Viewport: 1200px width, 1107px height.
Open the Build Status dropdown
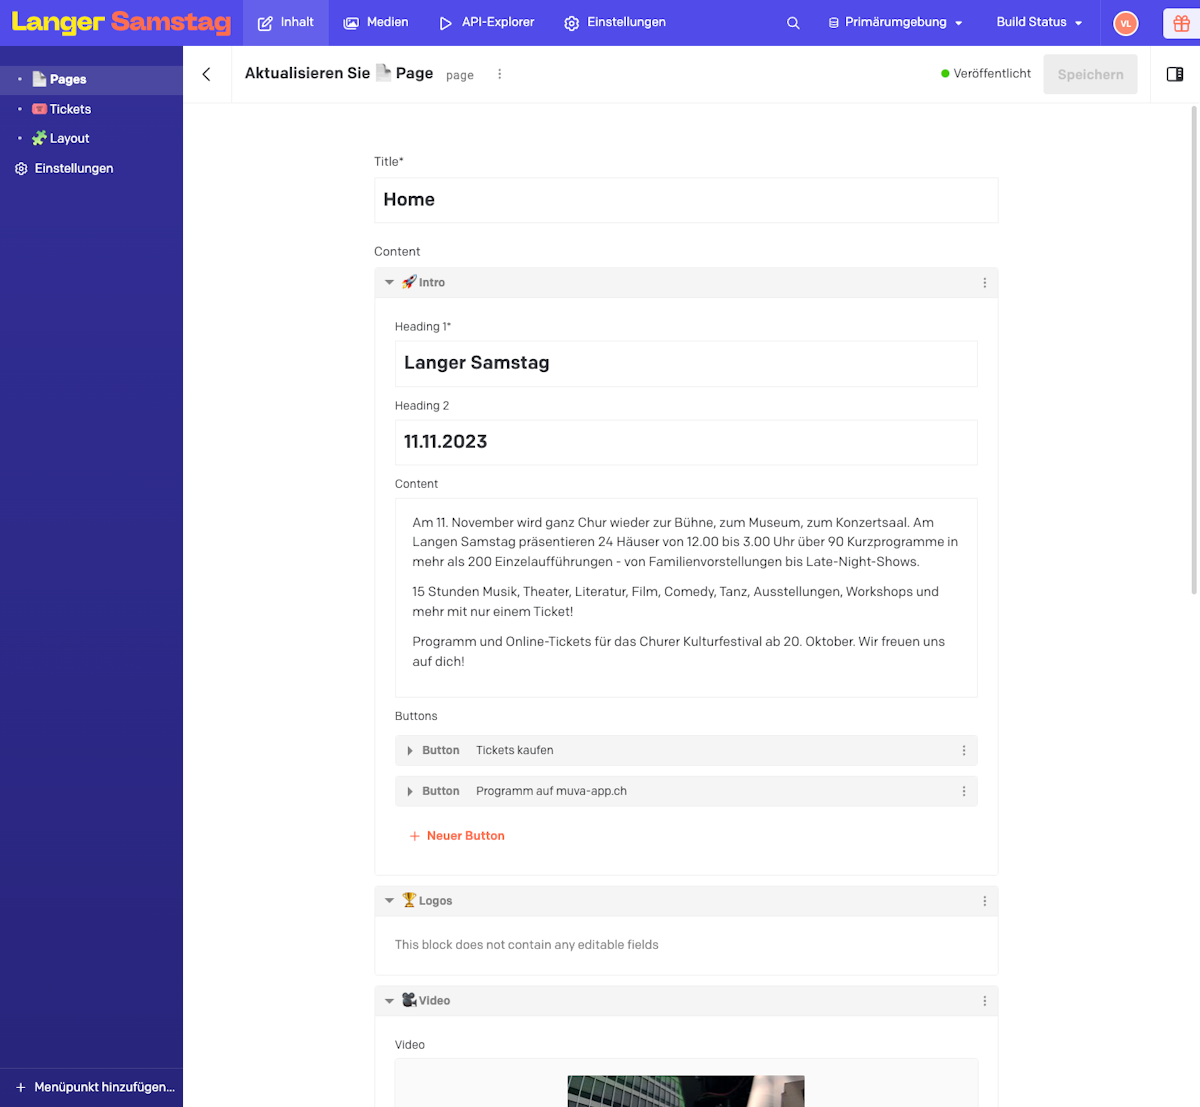pos(1039,22)
